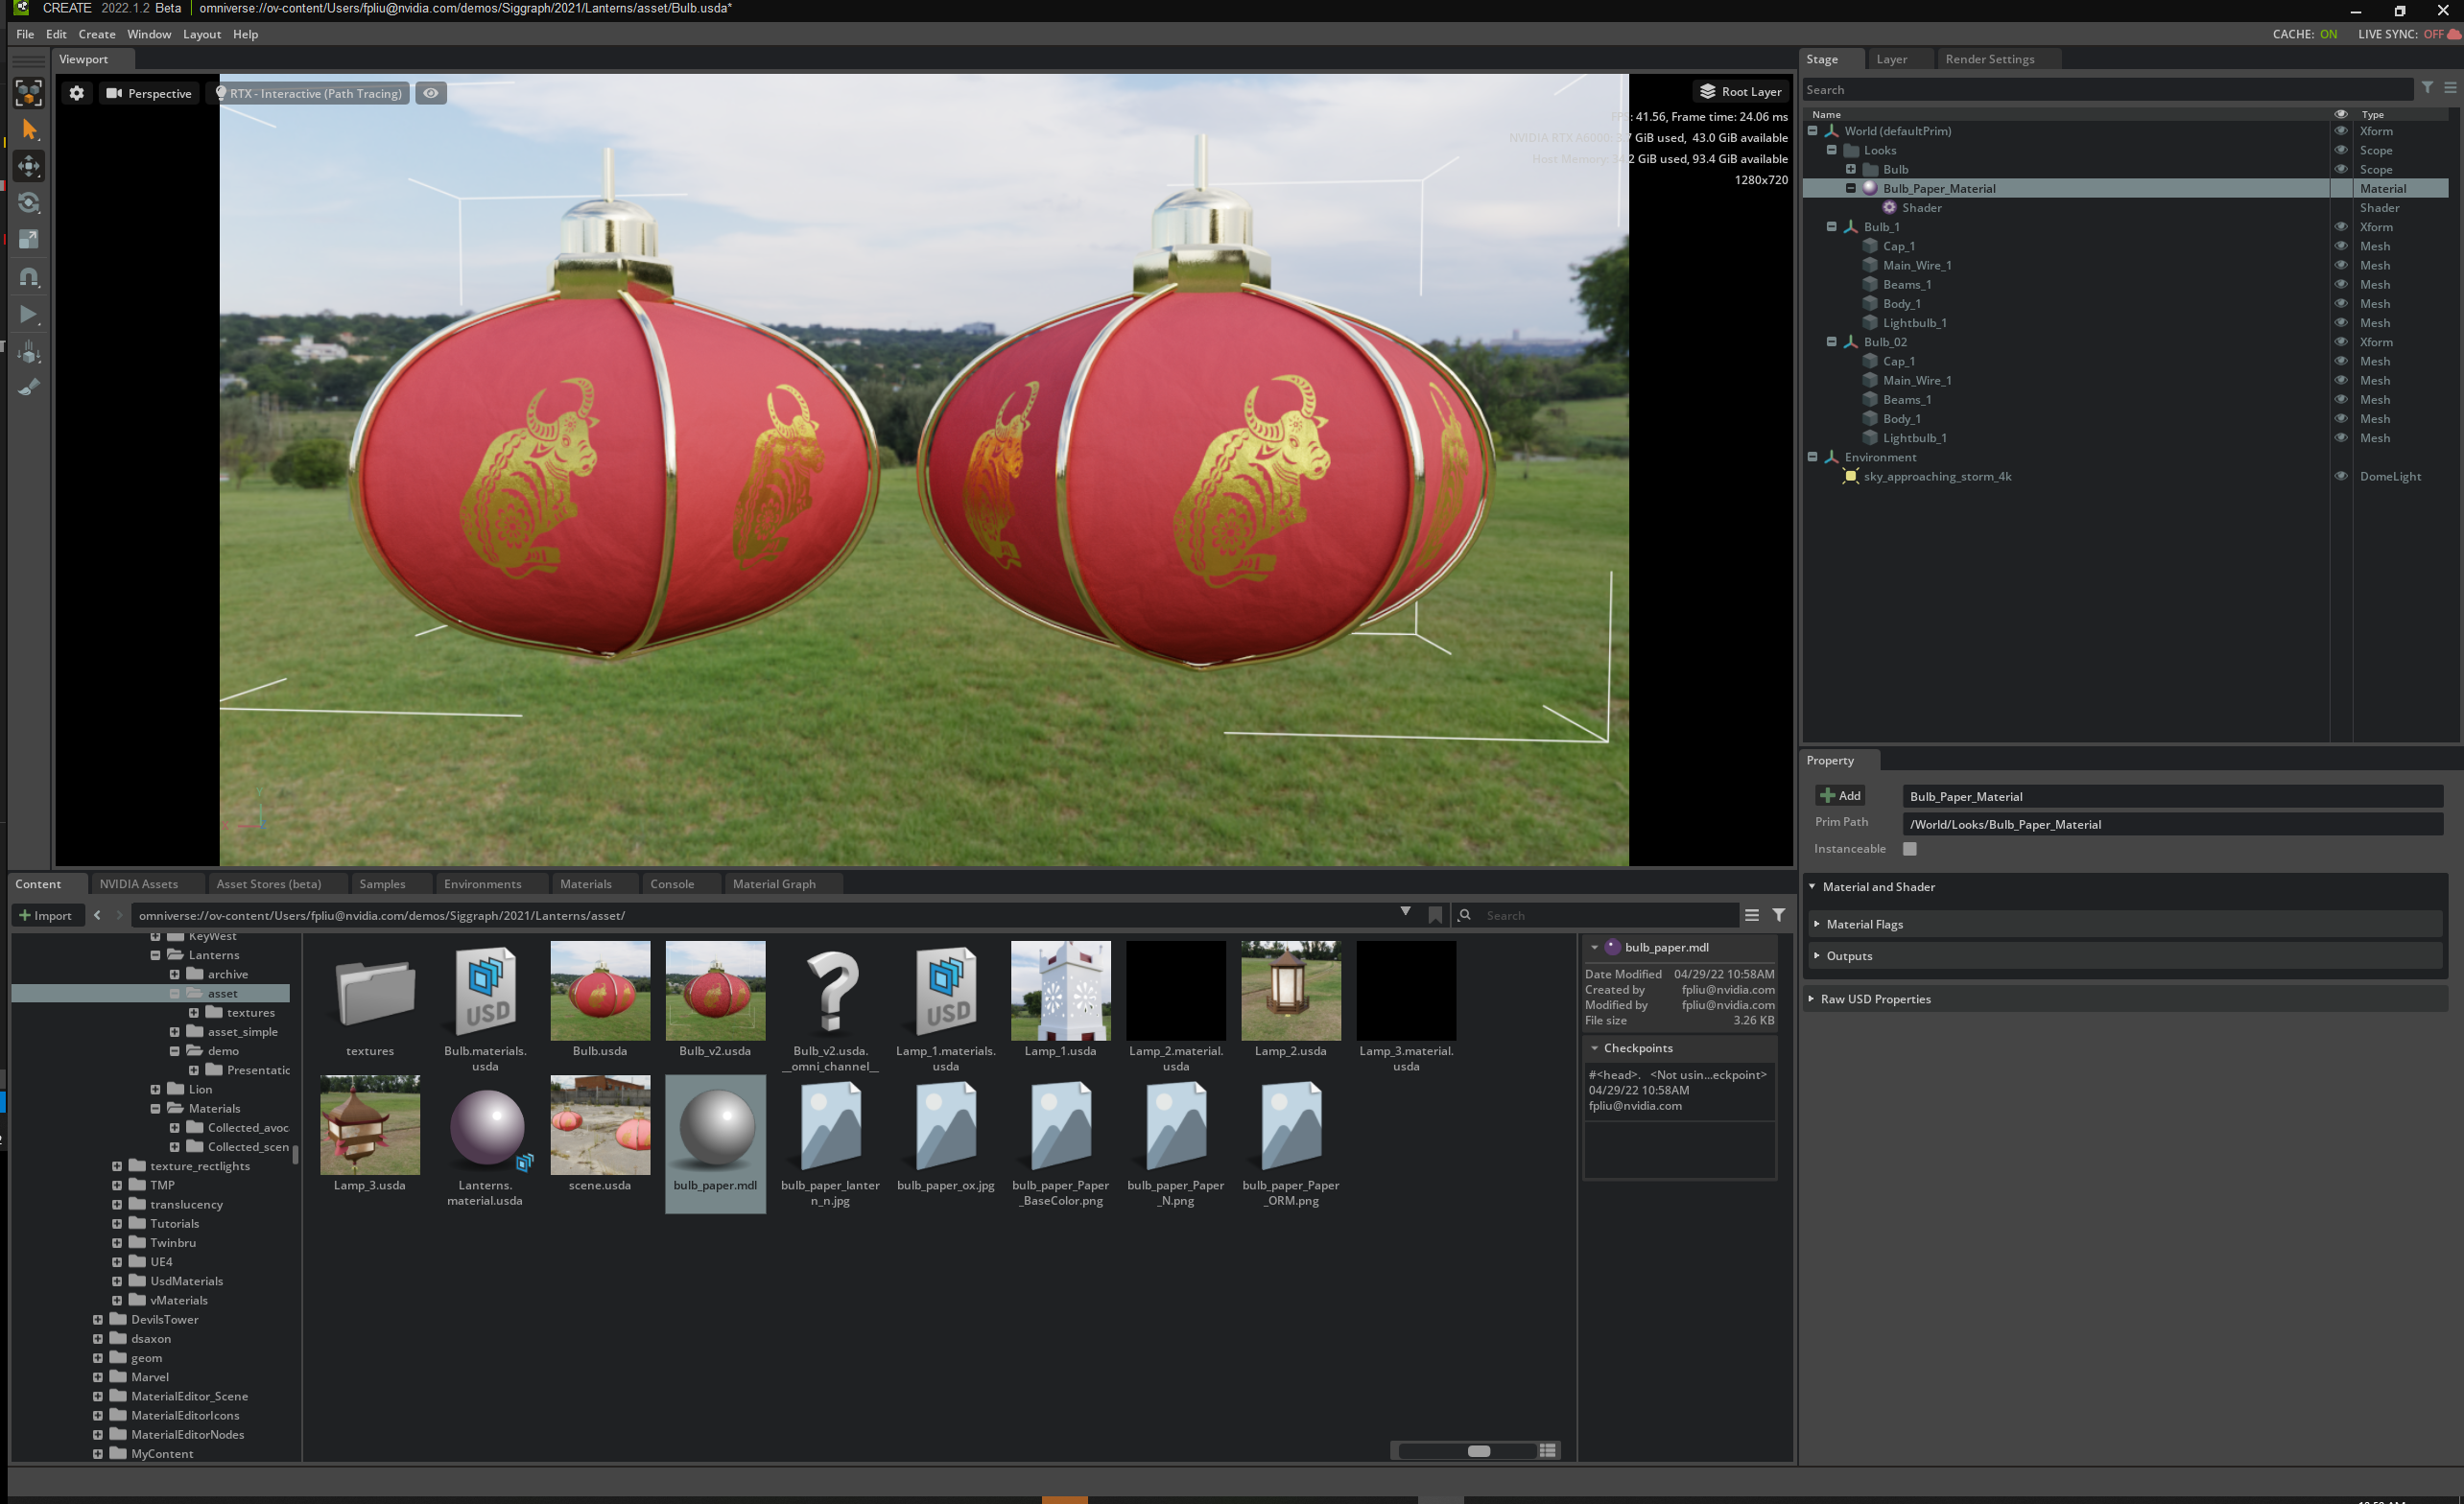Expand the Bulb scope in Looks
Viewport: 2464px width, 1504px height.
tap(1851, 169)
